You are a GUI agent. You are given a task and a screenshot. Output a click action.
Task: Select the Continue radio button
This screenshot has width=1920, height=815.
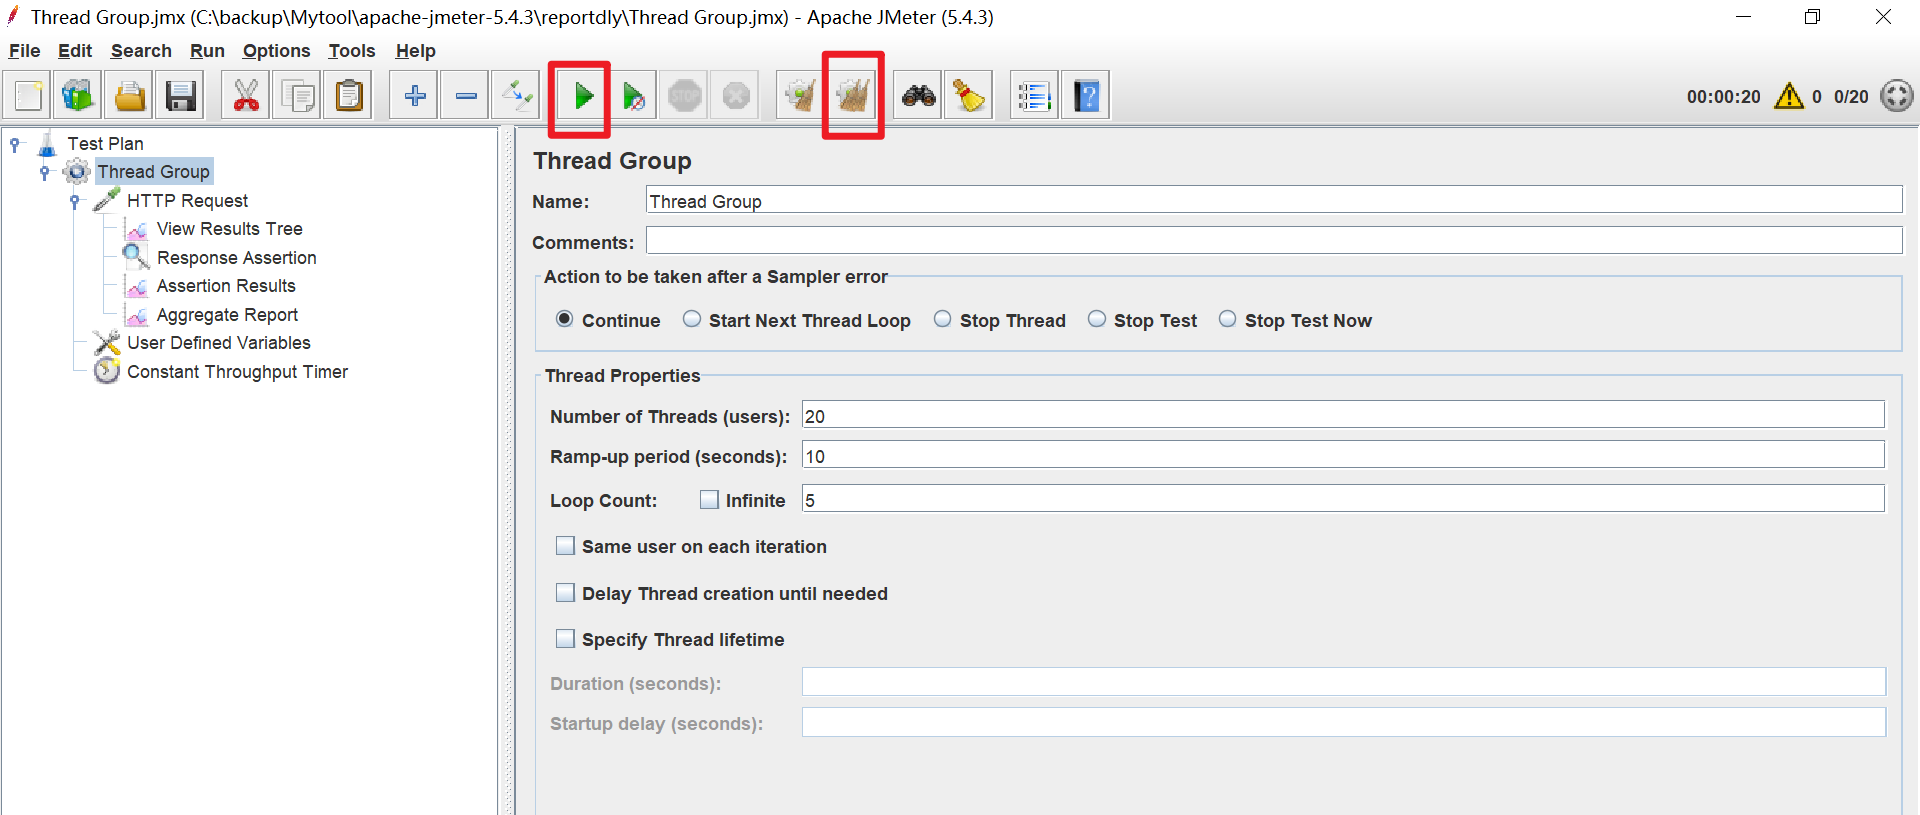click(565, 319)
